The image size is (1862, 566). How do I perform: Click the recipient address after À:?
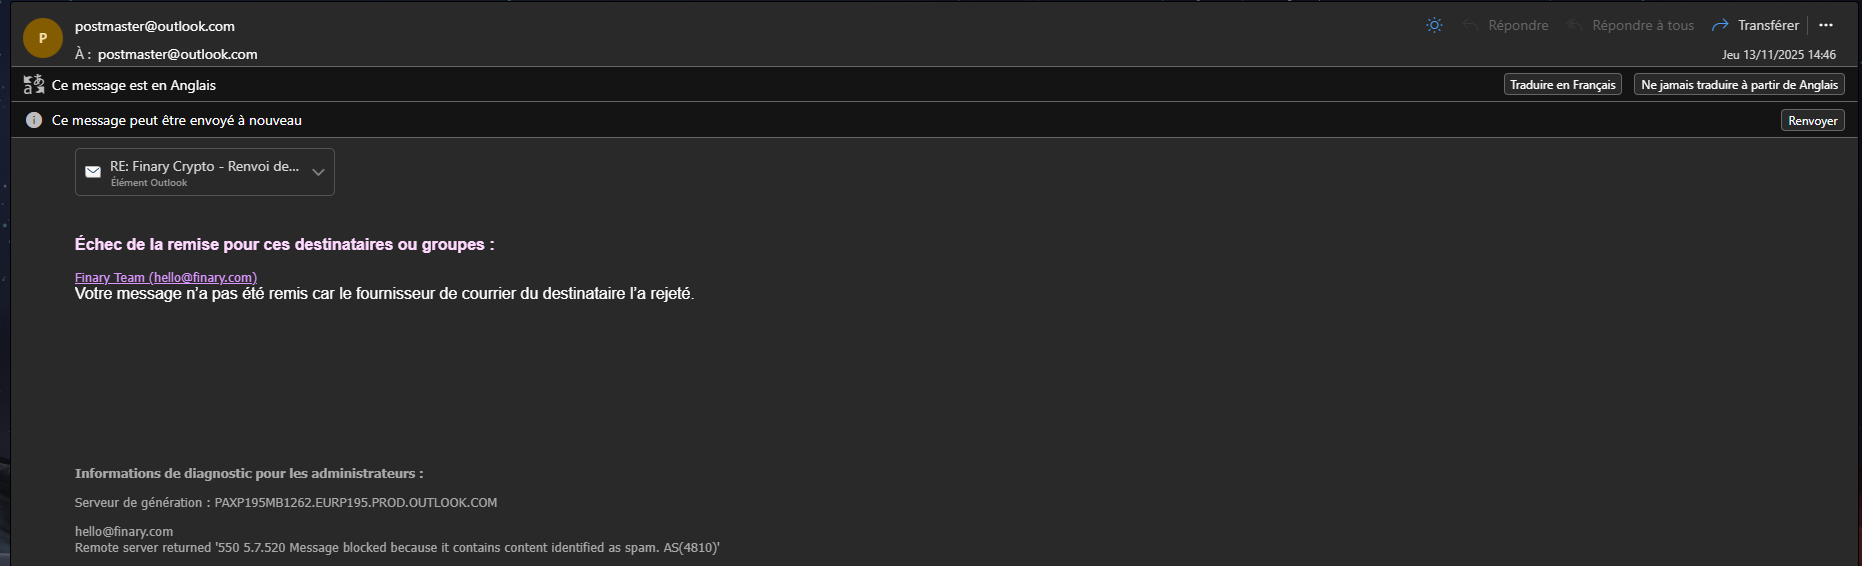(x=177, y=54)
